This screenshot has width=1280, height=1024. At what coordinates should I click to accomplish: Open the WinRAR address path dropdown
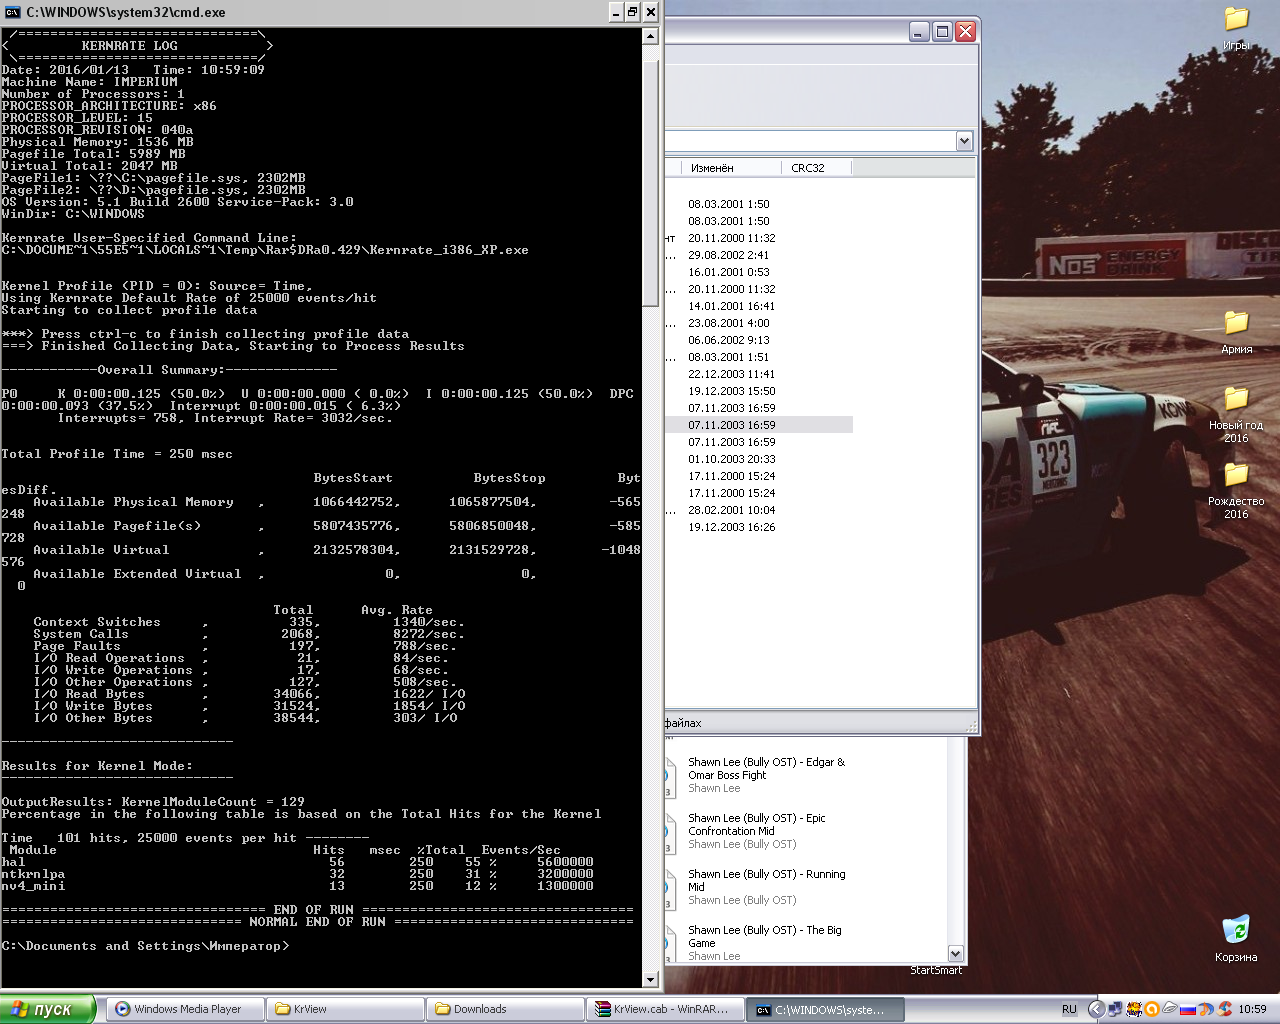coord(964,141)
